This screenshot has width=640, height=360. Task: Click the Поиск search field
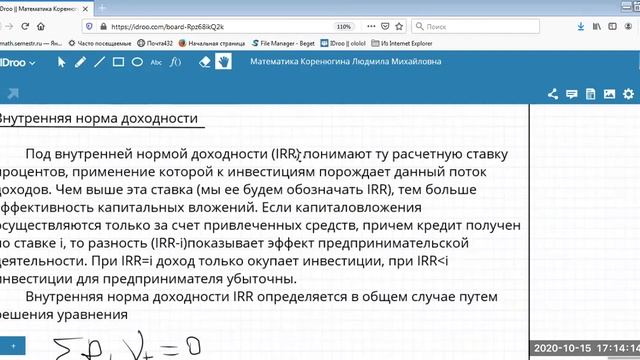476,27
